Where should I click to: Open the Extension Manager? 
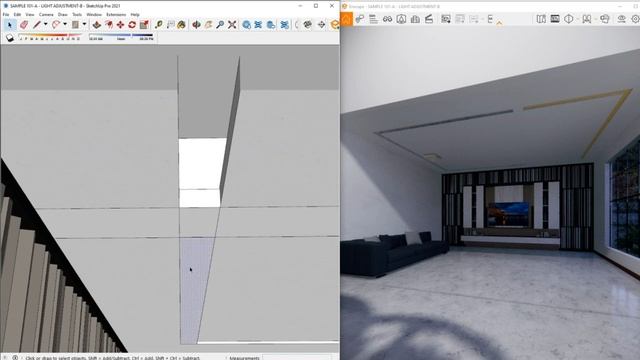[x=284, y=25]
